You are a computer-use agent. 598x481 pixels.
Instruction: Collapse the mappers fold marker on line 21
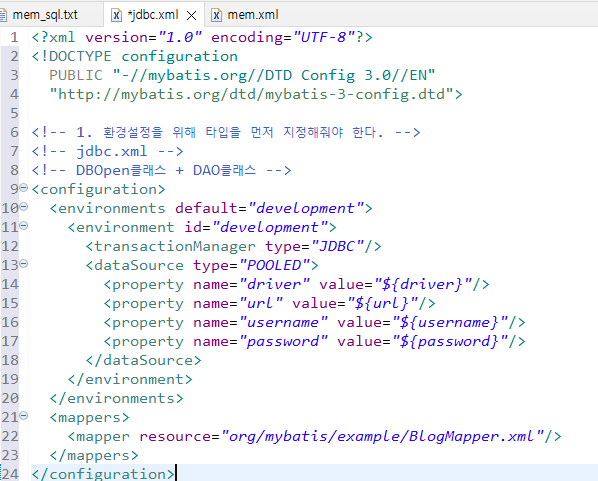point(24,416)
